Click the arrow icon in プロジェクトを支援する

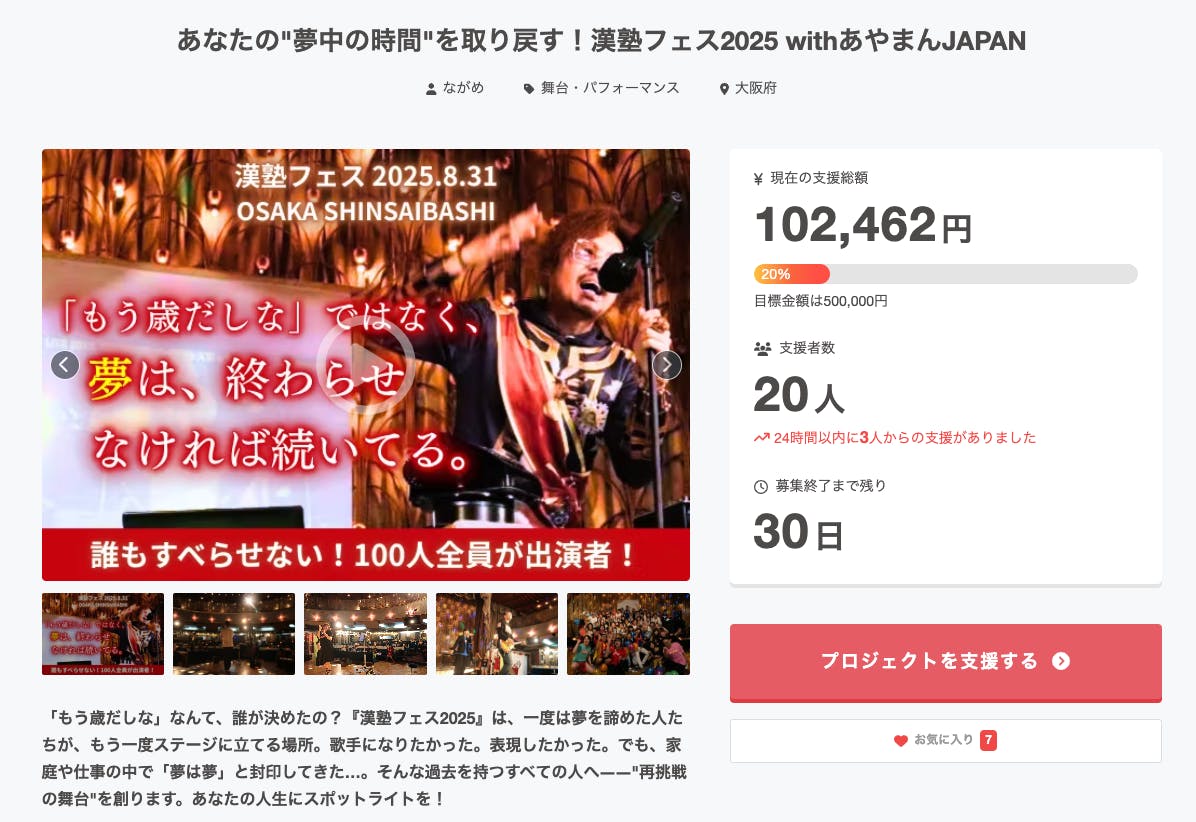[x=1061, y=661]
